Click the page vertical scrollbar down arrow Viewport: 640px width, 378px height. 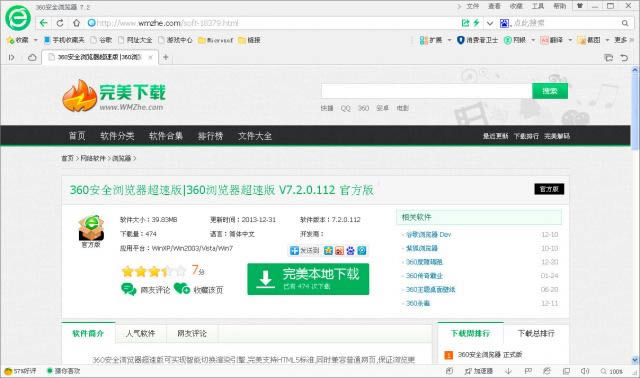click(635, 360)
